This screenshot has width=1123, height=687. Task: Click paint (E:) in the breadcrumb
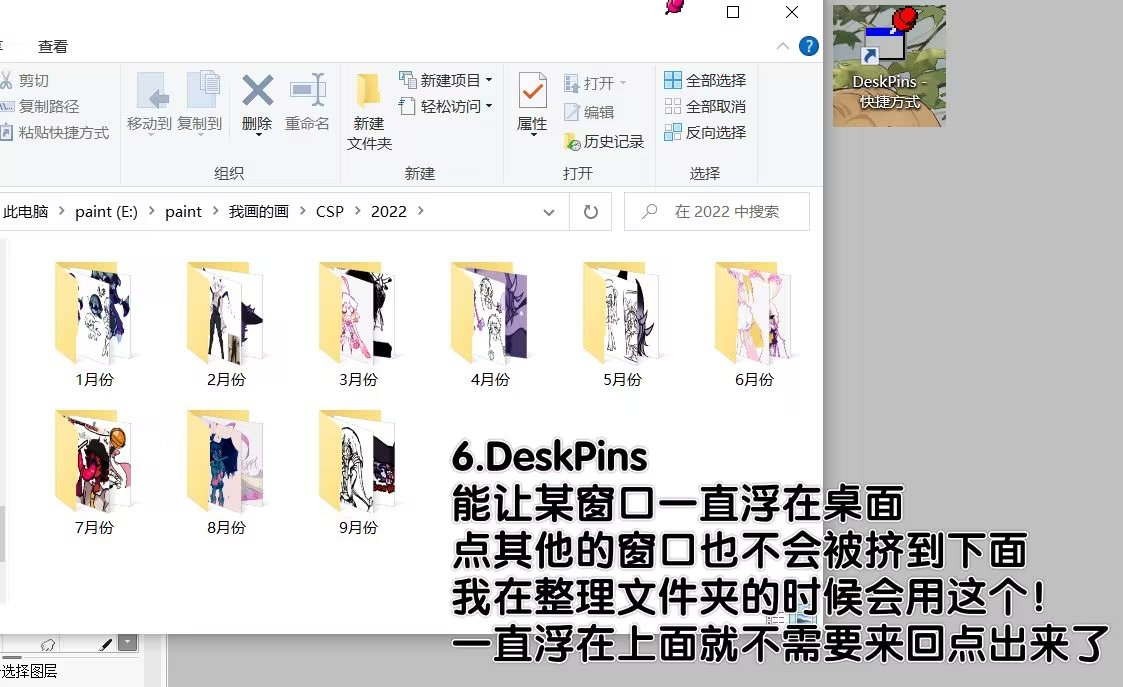click(x=106, y=211)
